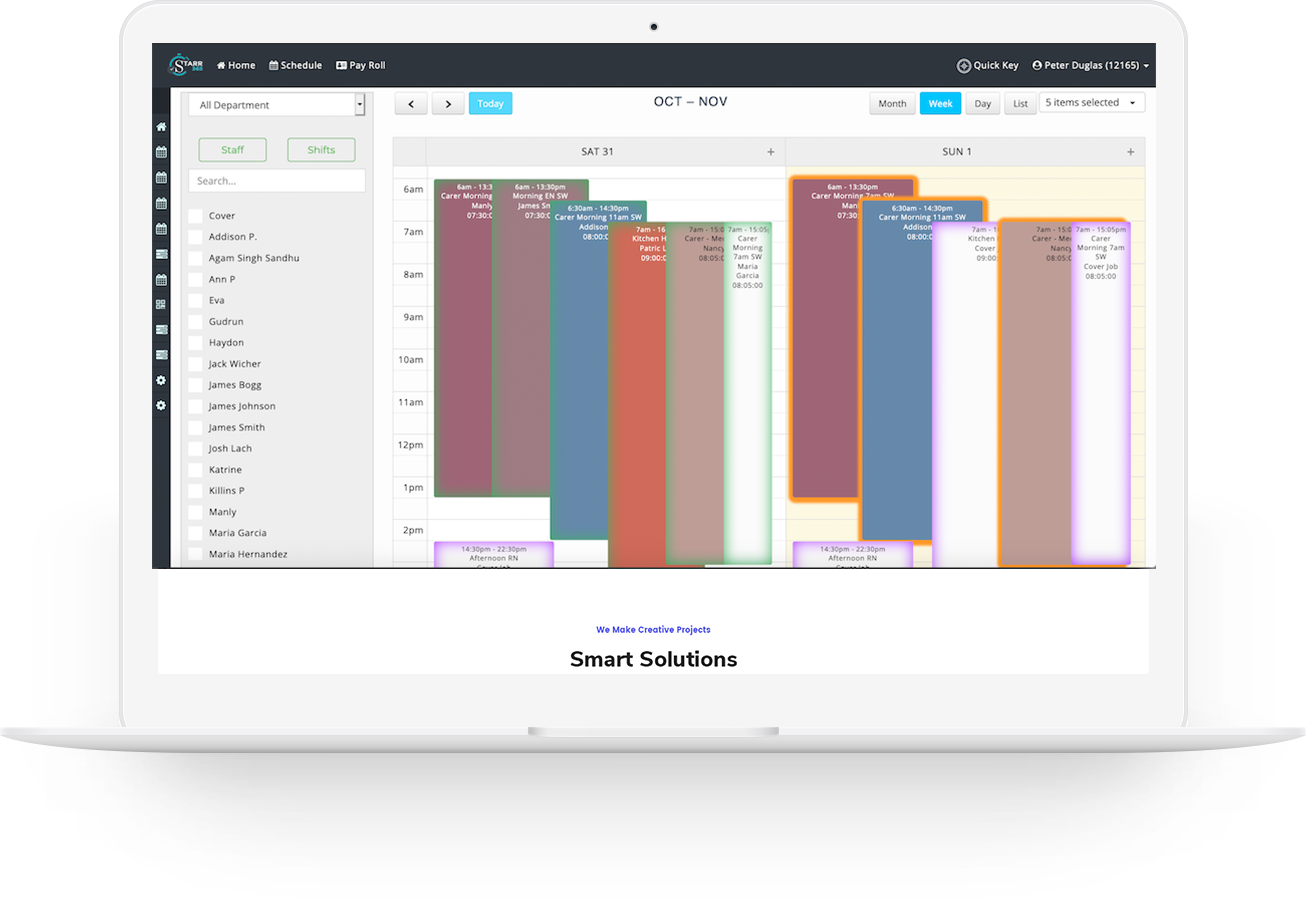This screenshot has width=1306, height=900.
Task: Click the green Shifts button
Action: (x=321, y=150)
